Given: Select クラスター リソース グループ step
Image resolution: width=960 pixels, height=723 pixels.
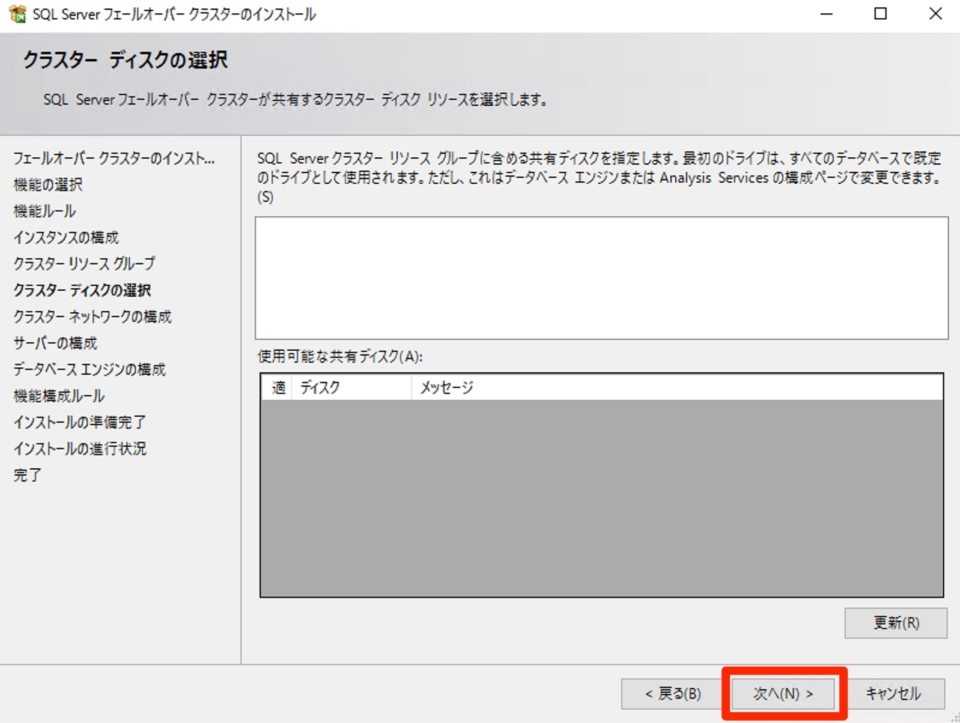Looking at the screenshot, I should (x=84, y=264).
